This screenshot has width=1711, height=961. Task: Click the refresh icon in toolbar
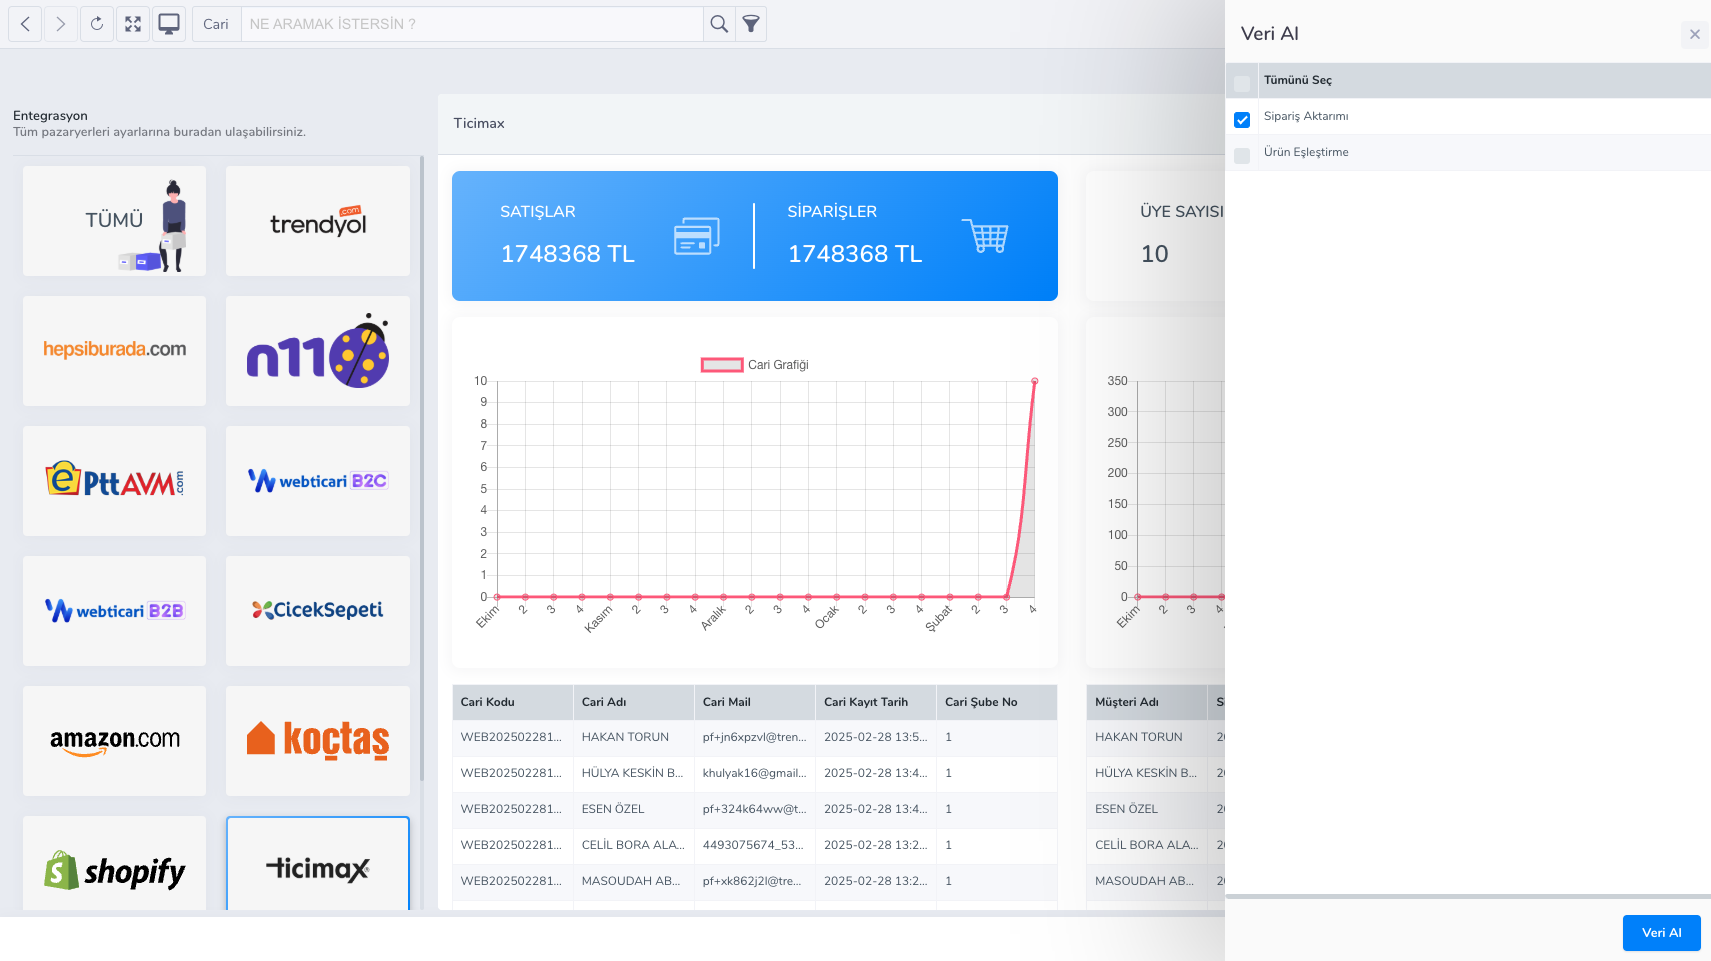[x=97, y=24]
